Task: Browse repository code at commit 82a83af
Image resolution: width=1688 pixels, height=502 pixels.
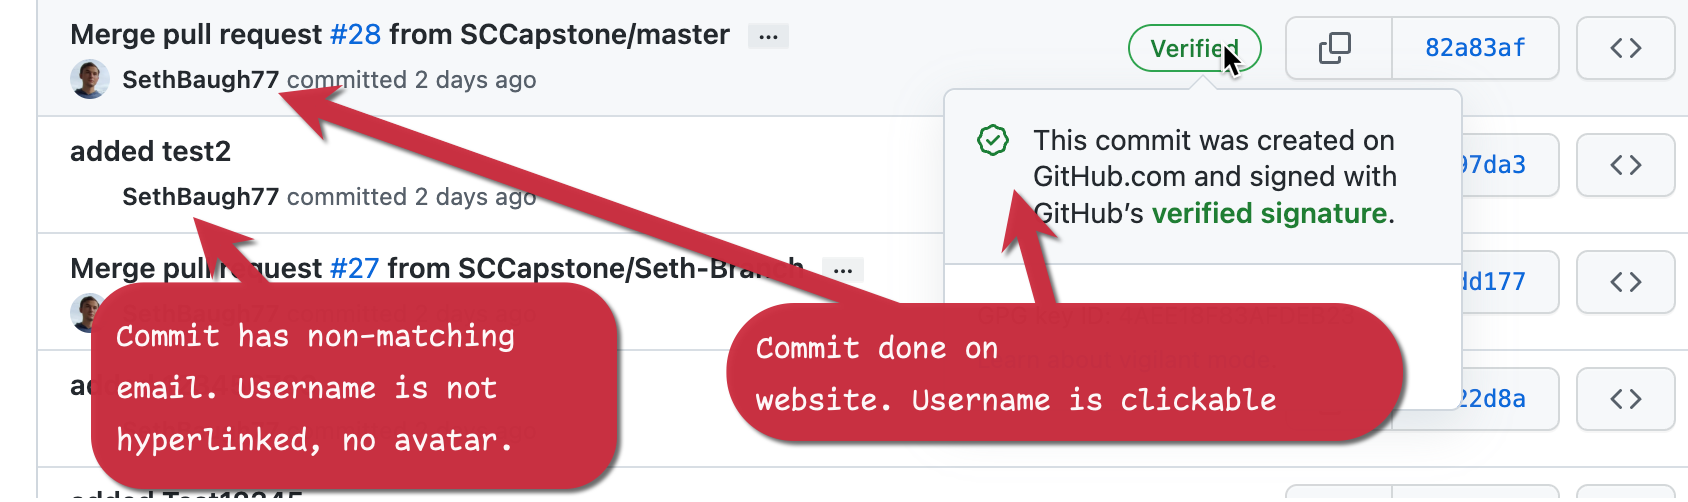Action: coord(1625,48)
